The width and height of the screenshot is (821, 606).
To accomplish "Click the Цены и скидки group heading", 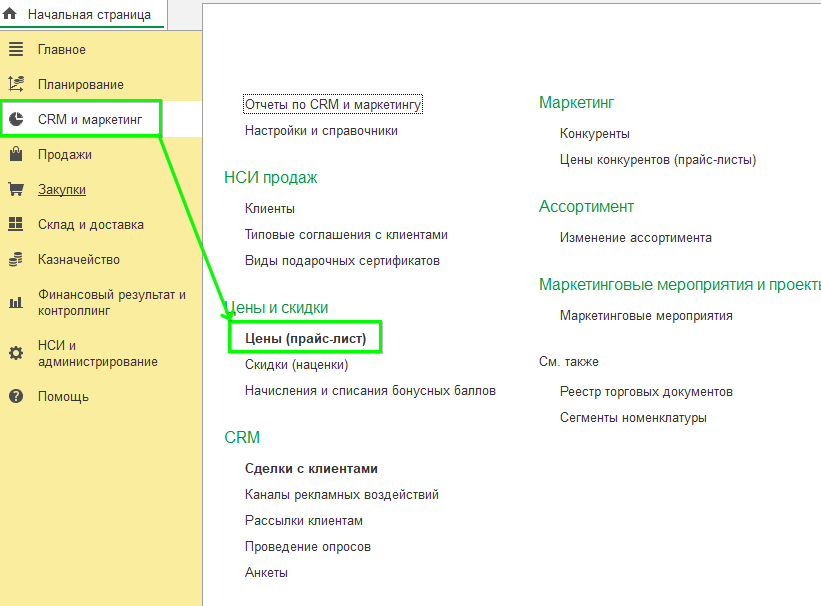I will coord(276,307).
